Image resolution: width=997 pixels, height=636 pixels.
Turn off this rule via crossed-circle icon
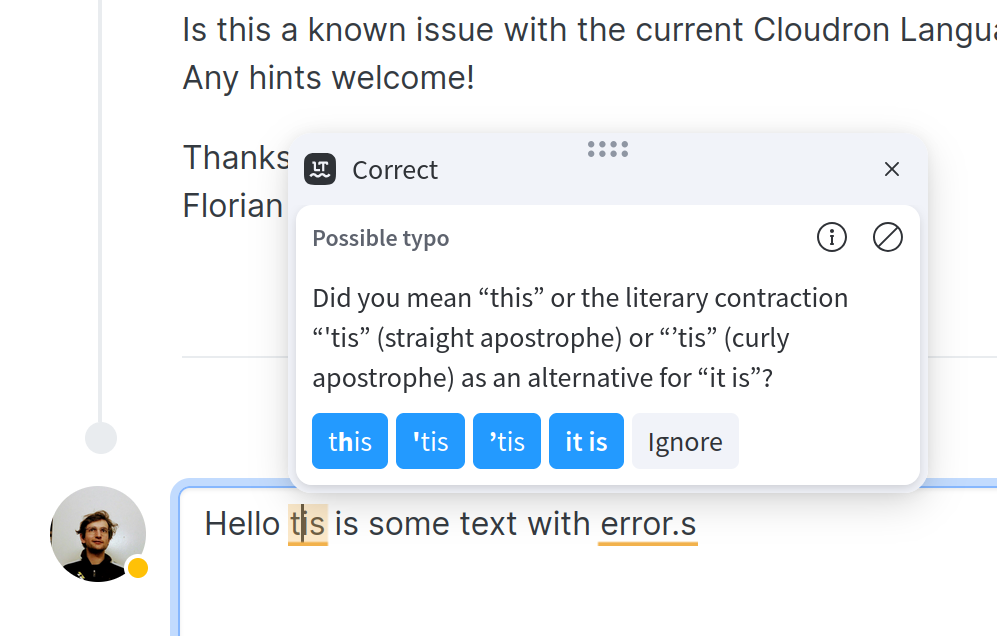pos(888,237)
